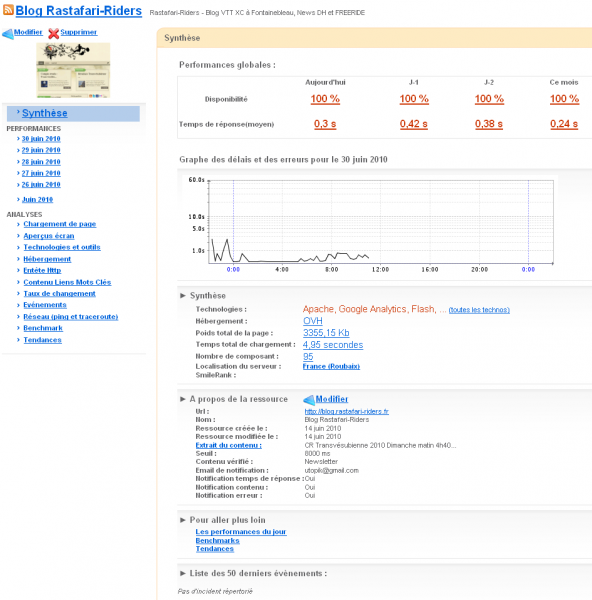Collapse the Synthèse section triangle

coord(183,295)
